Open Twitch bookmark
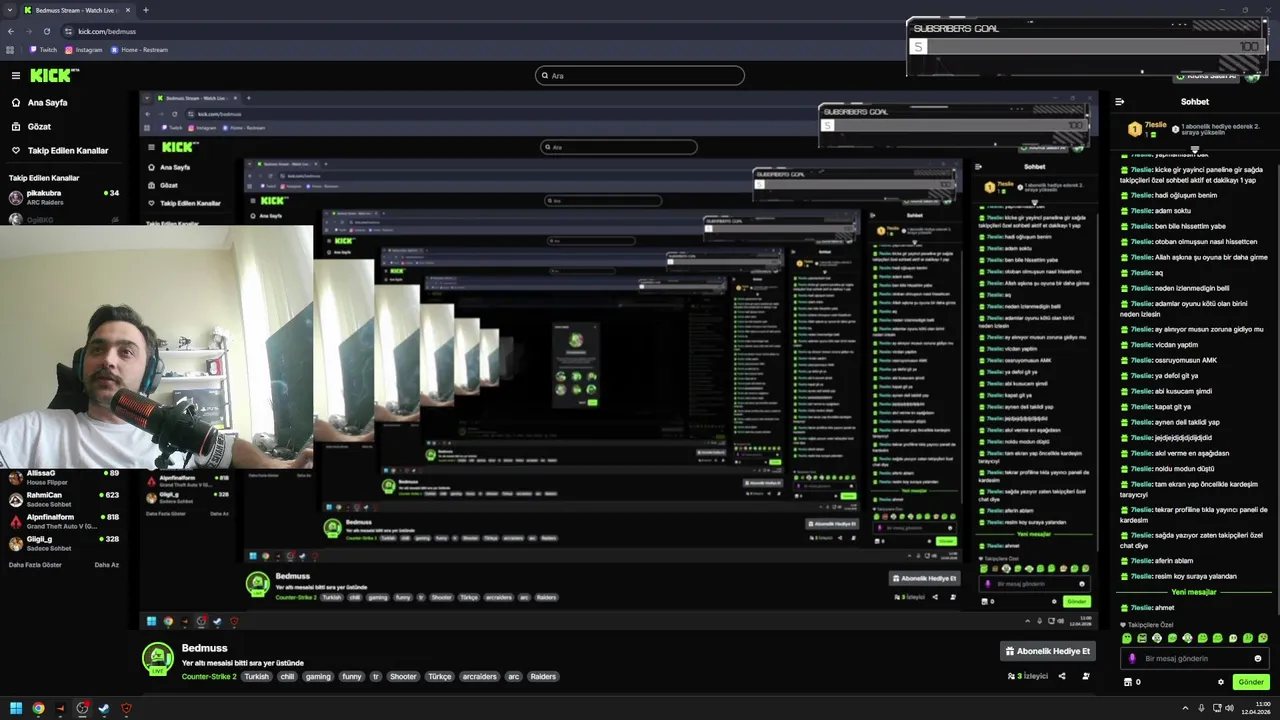1280x720 pixels. click(x=43, y=49)
